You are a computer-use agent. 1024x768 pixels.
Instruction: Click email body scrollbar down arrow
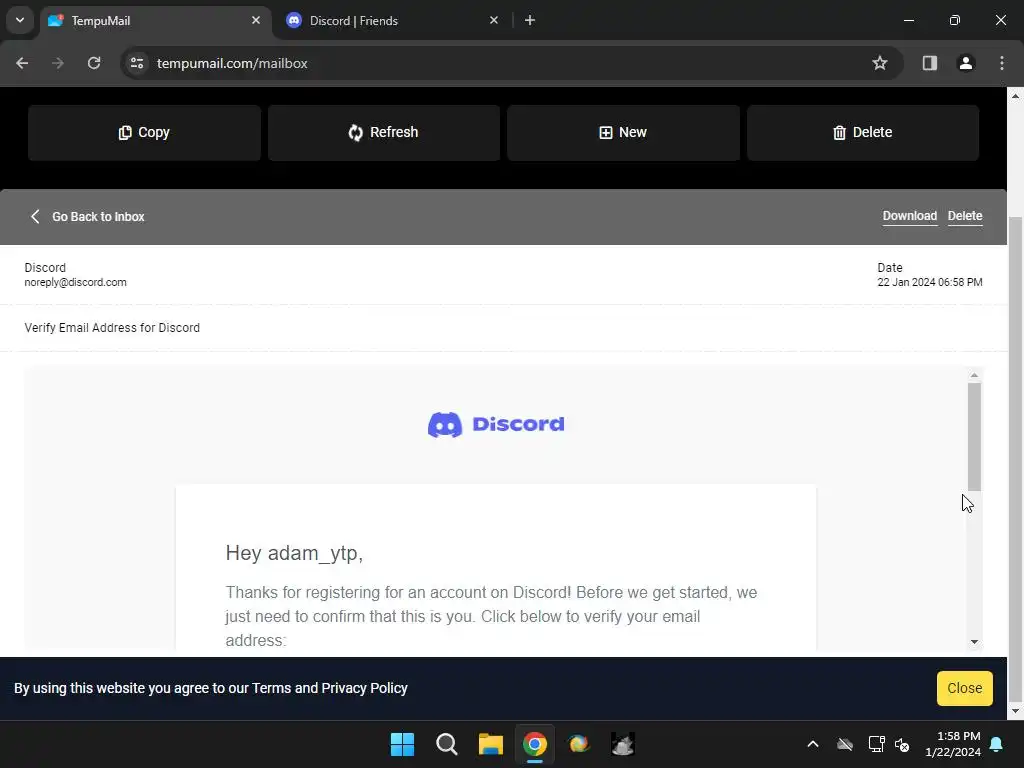coord(974,642)
